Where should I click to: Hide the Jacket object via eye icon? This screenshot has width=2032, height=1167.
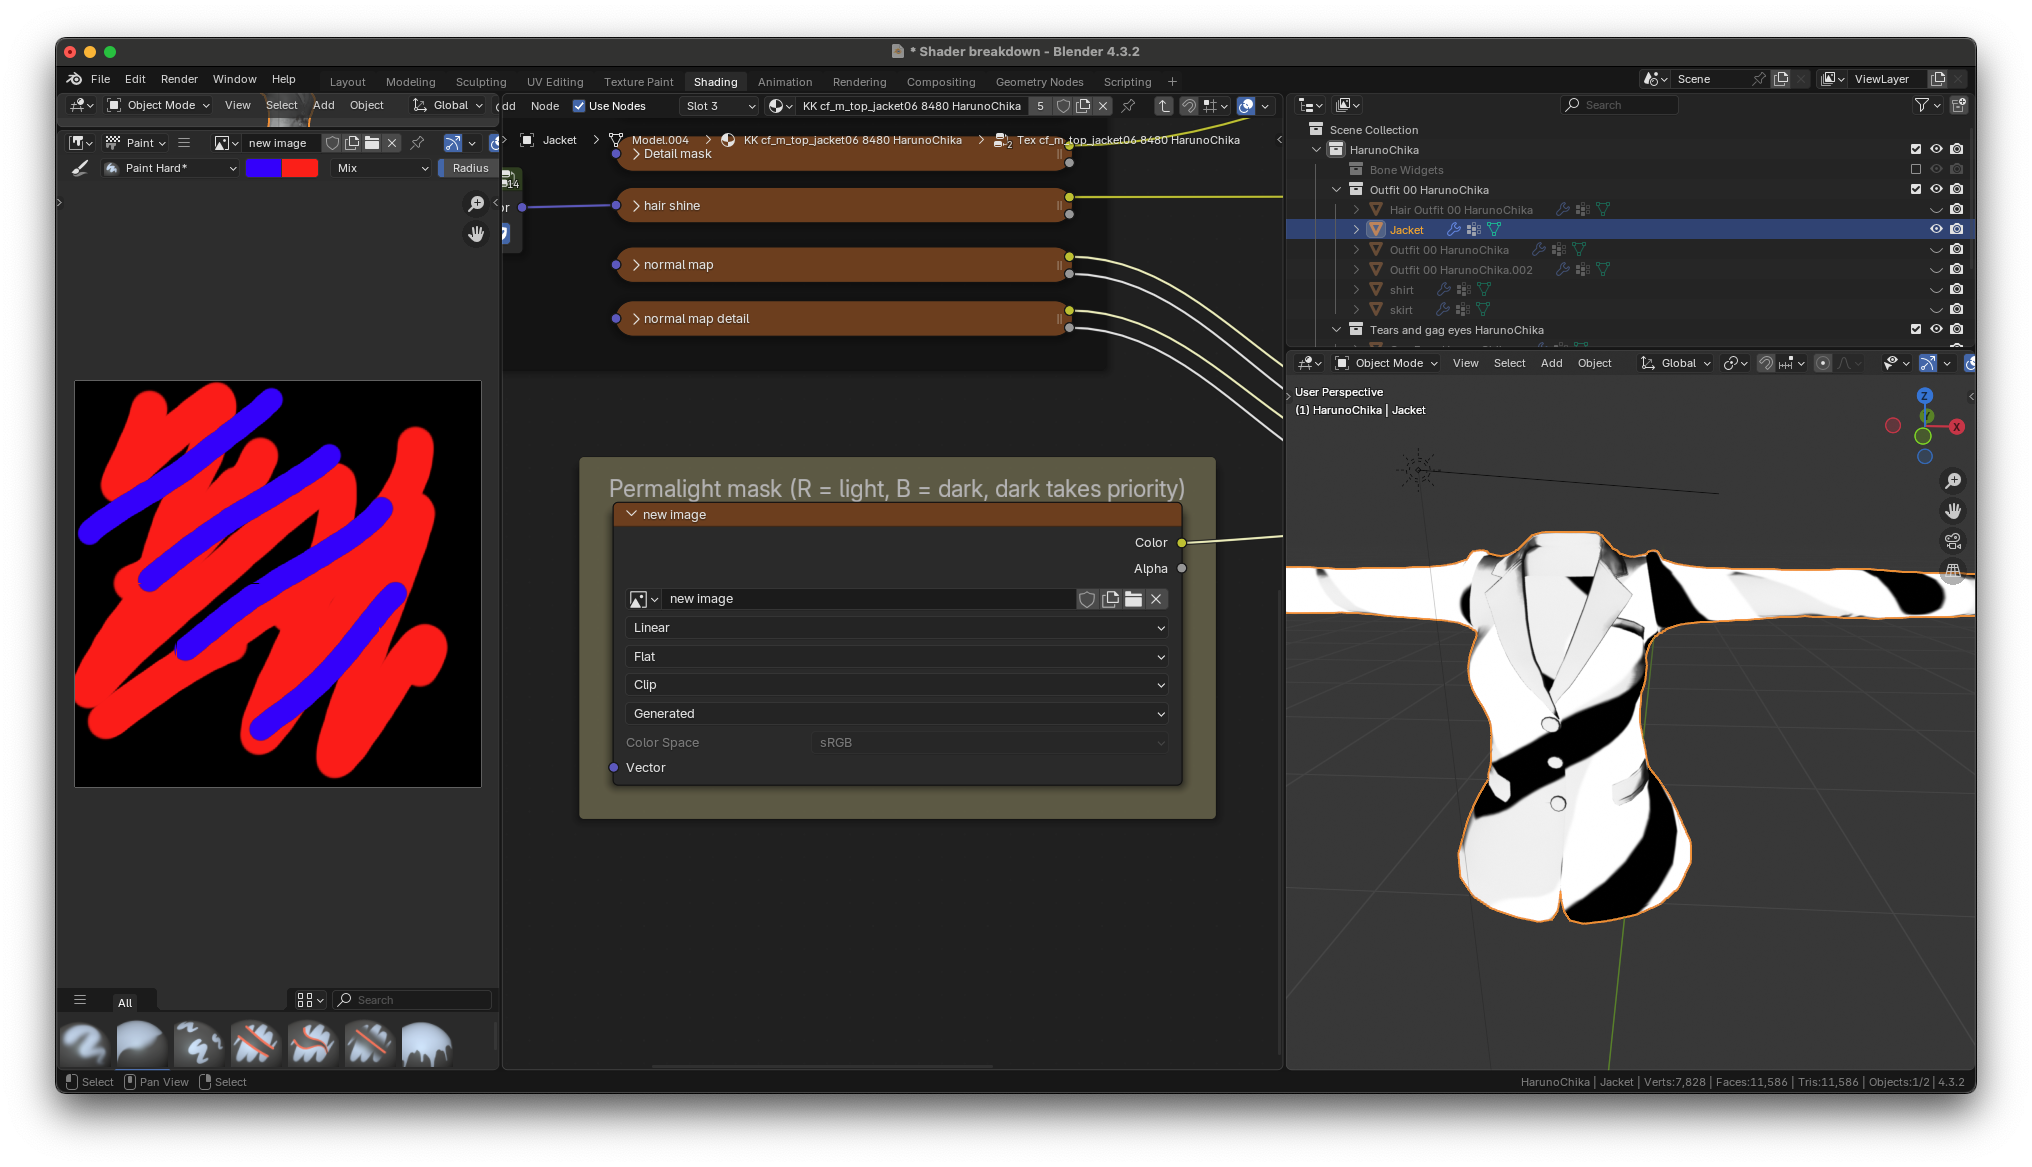[x=1936, y=229]
